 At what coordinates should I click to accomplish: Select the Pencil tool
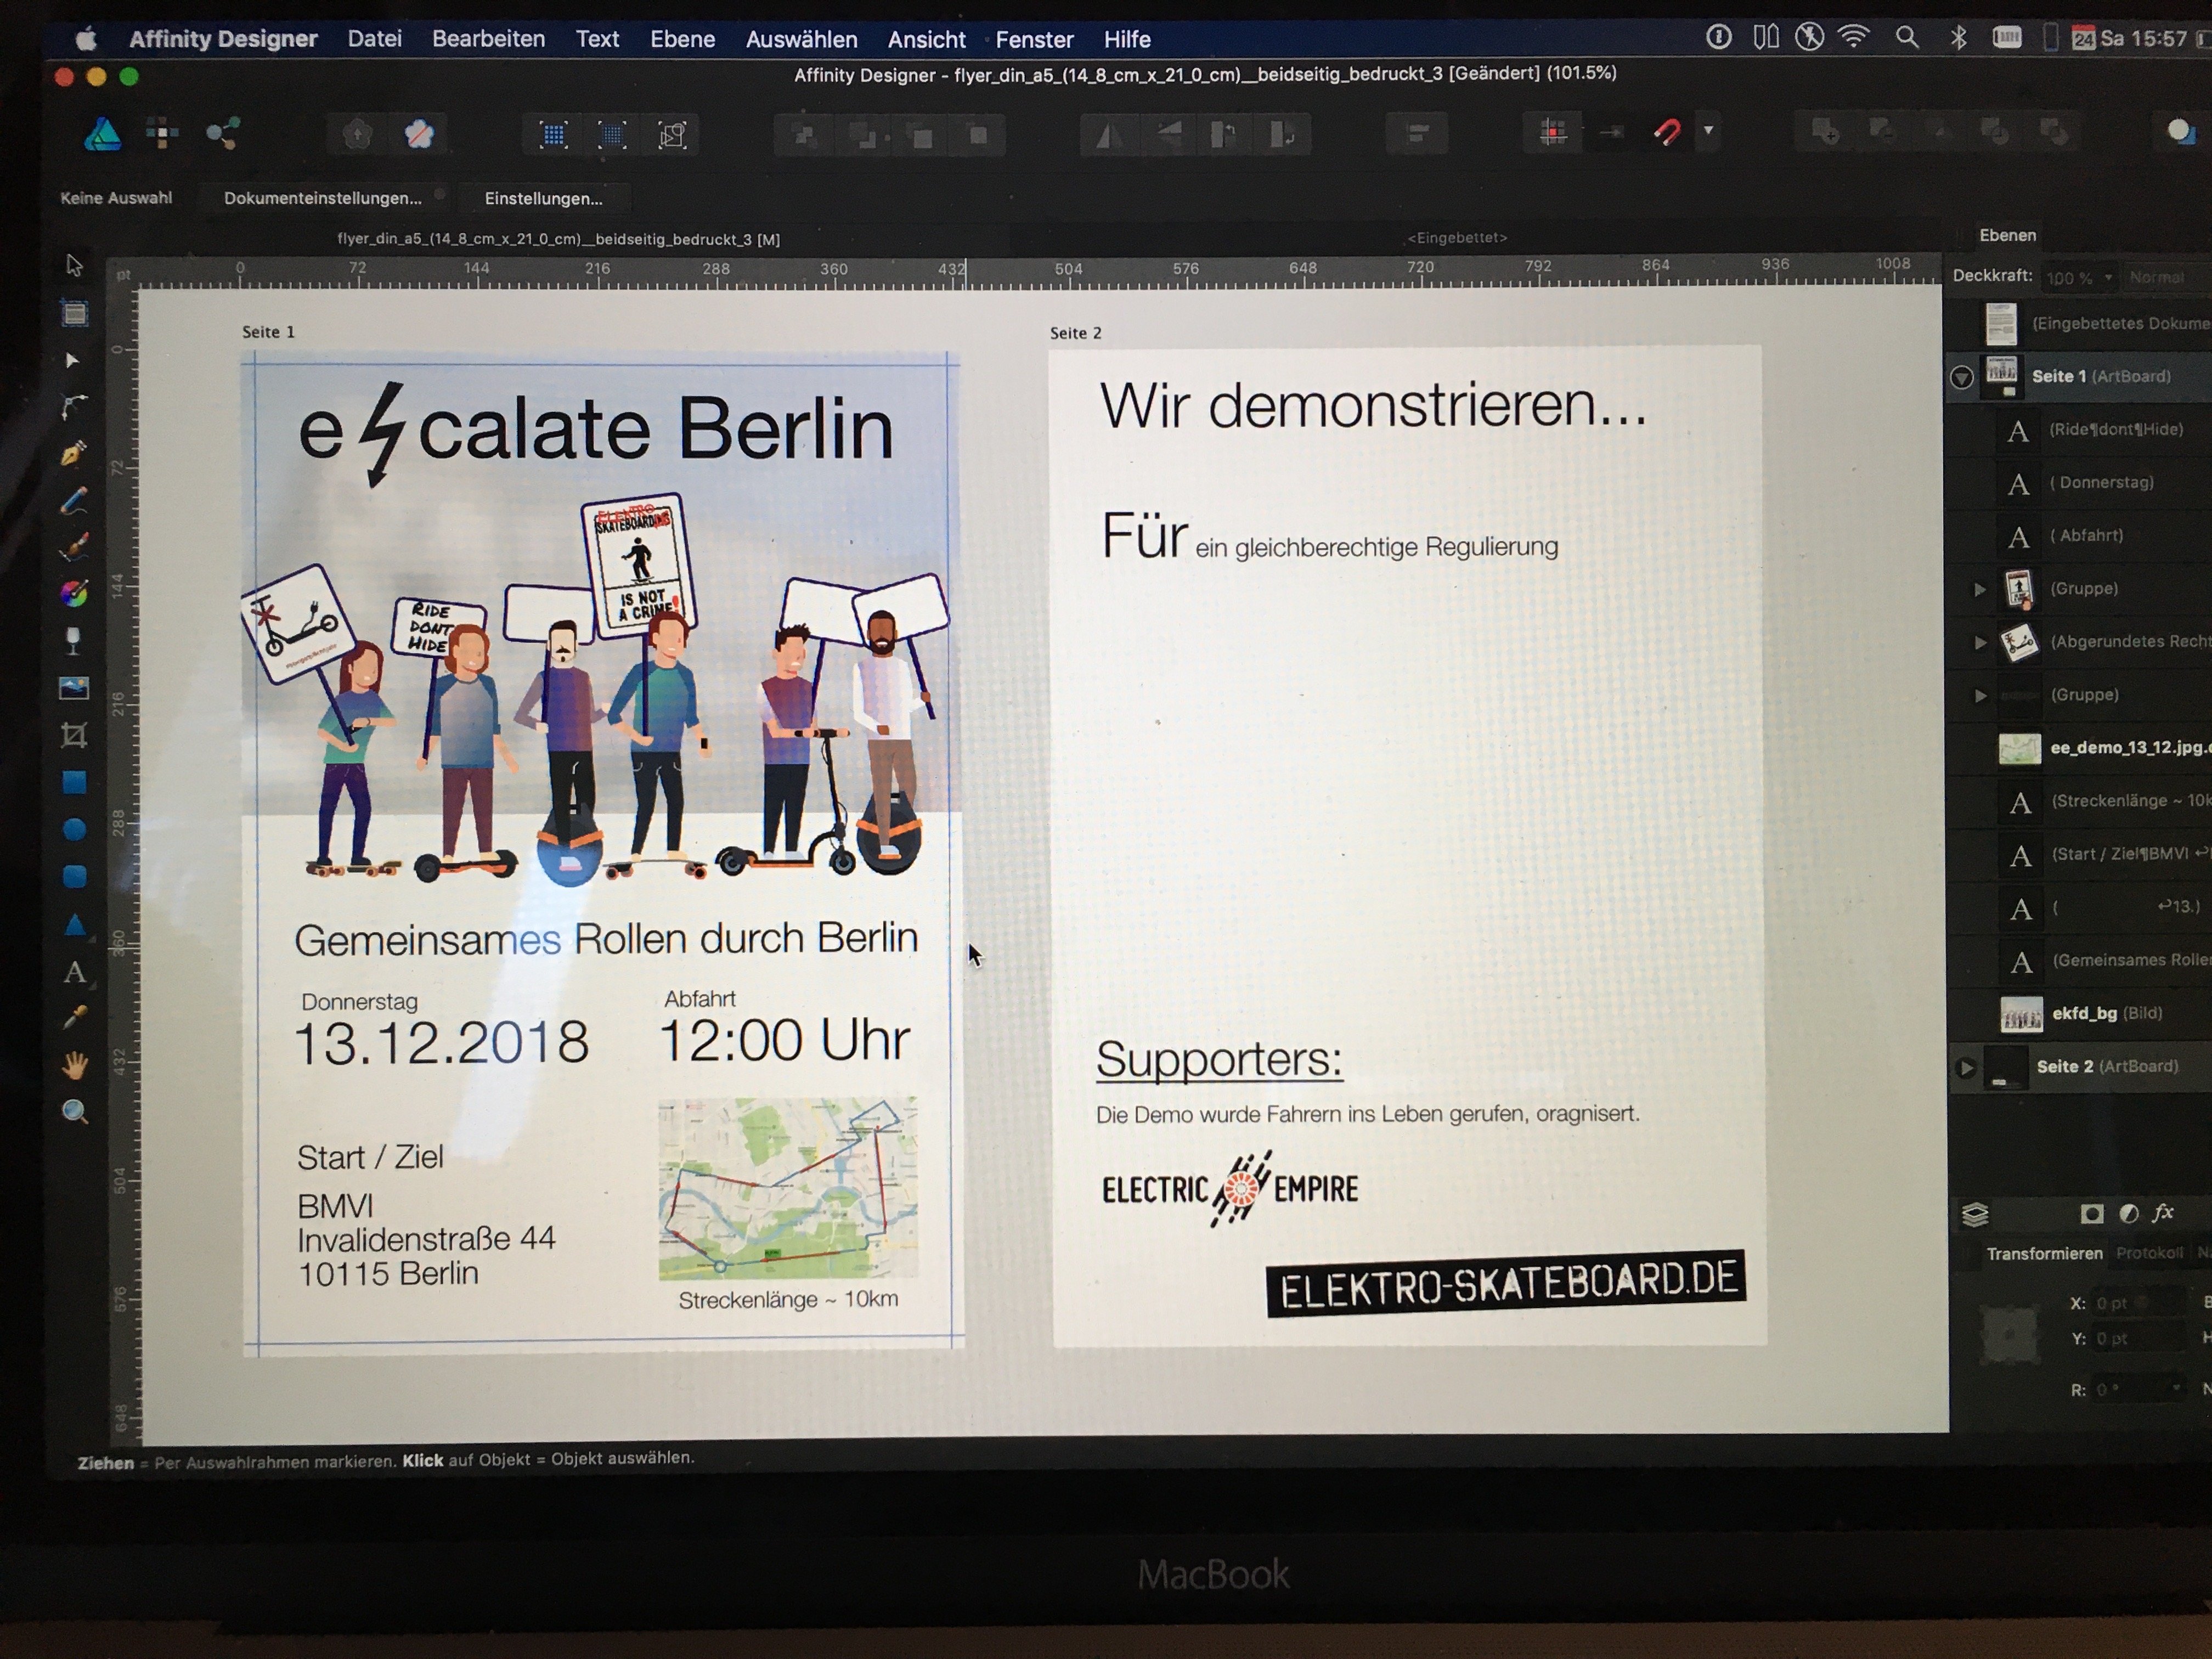point(74,500)
